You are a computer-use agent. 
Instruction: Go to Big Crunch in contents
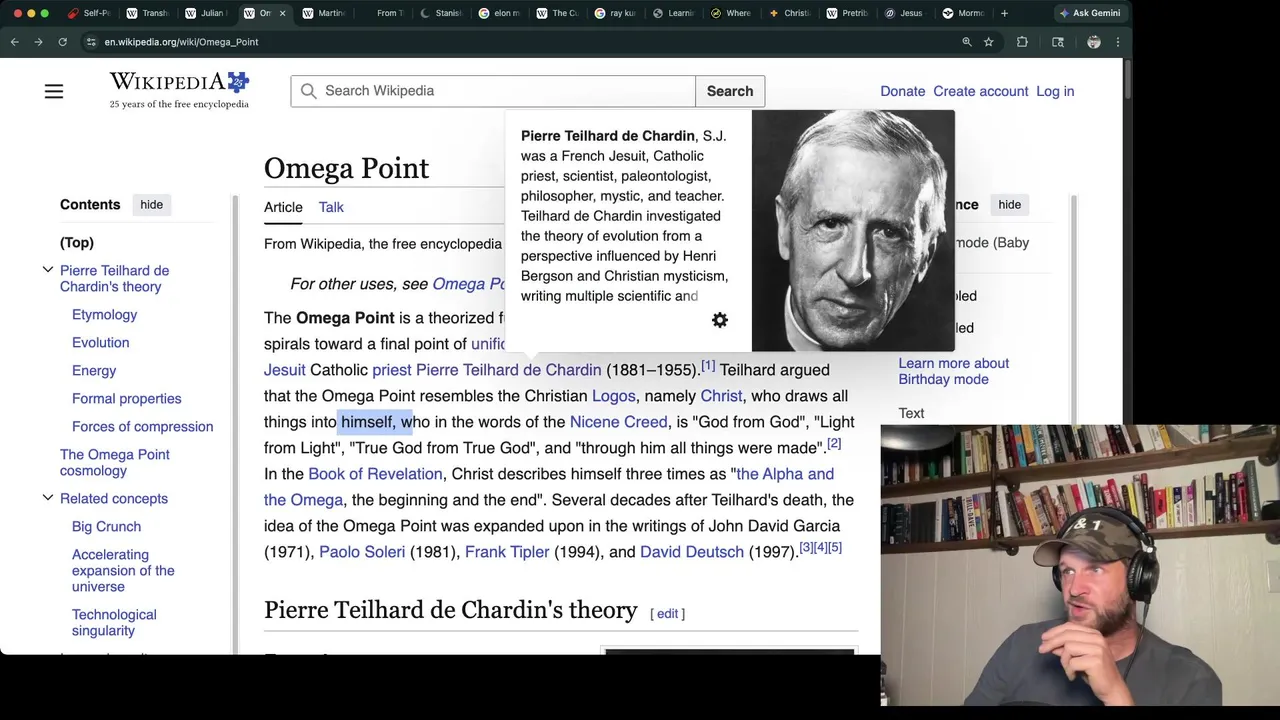click(106, 526)
